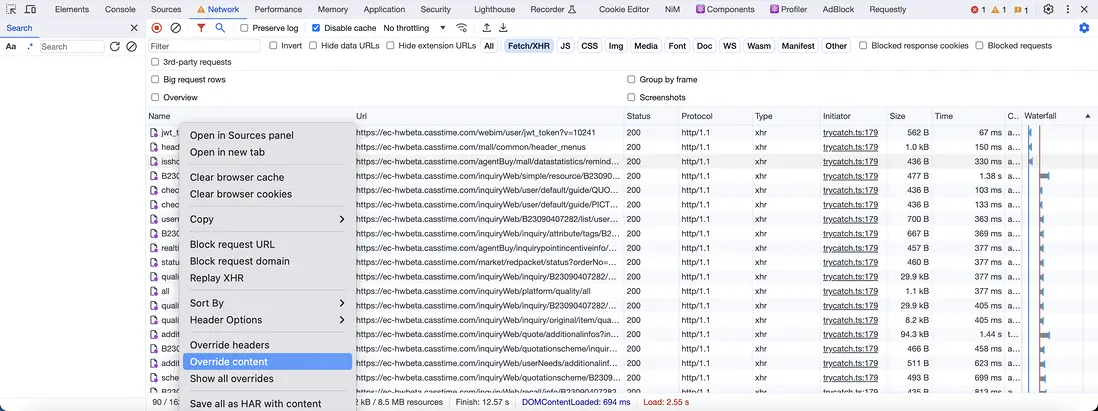Enable the Preserve log checkbox
Screen dimensions: 1098x411
(245, 28)
